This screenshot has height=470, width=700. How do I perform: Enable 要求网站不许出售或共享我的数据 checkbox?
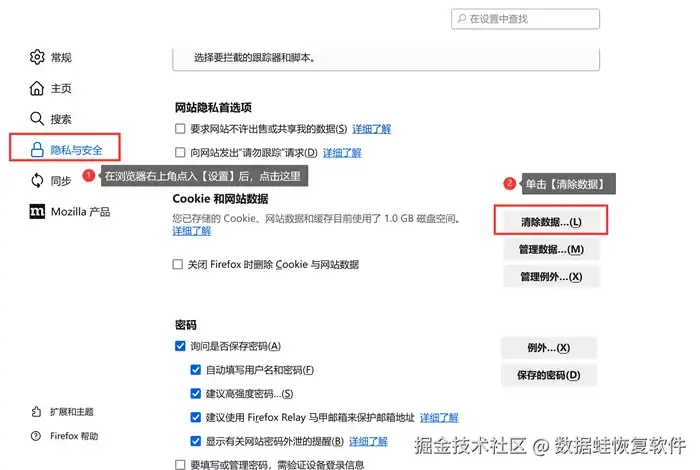180,129
